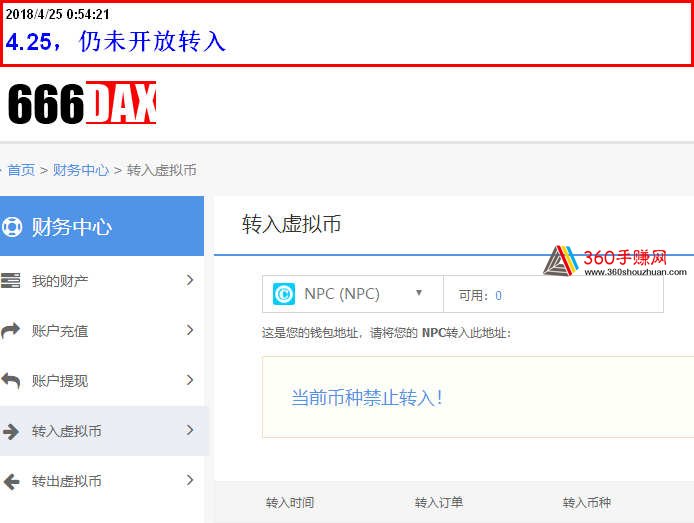Go to 财务中心 breadcrumb link
This screenshot has width=694, height=523.
point(81,170)
